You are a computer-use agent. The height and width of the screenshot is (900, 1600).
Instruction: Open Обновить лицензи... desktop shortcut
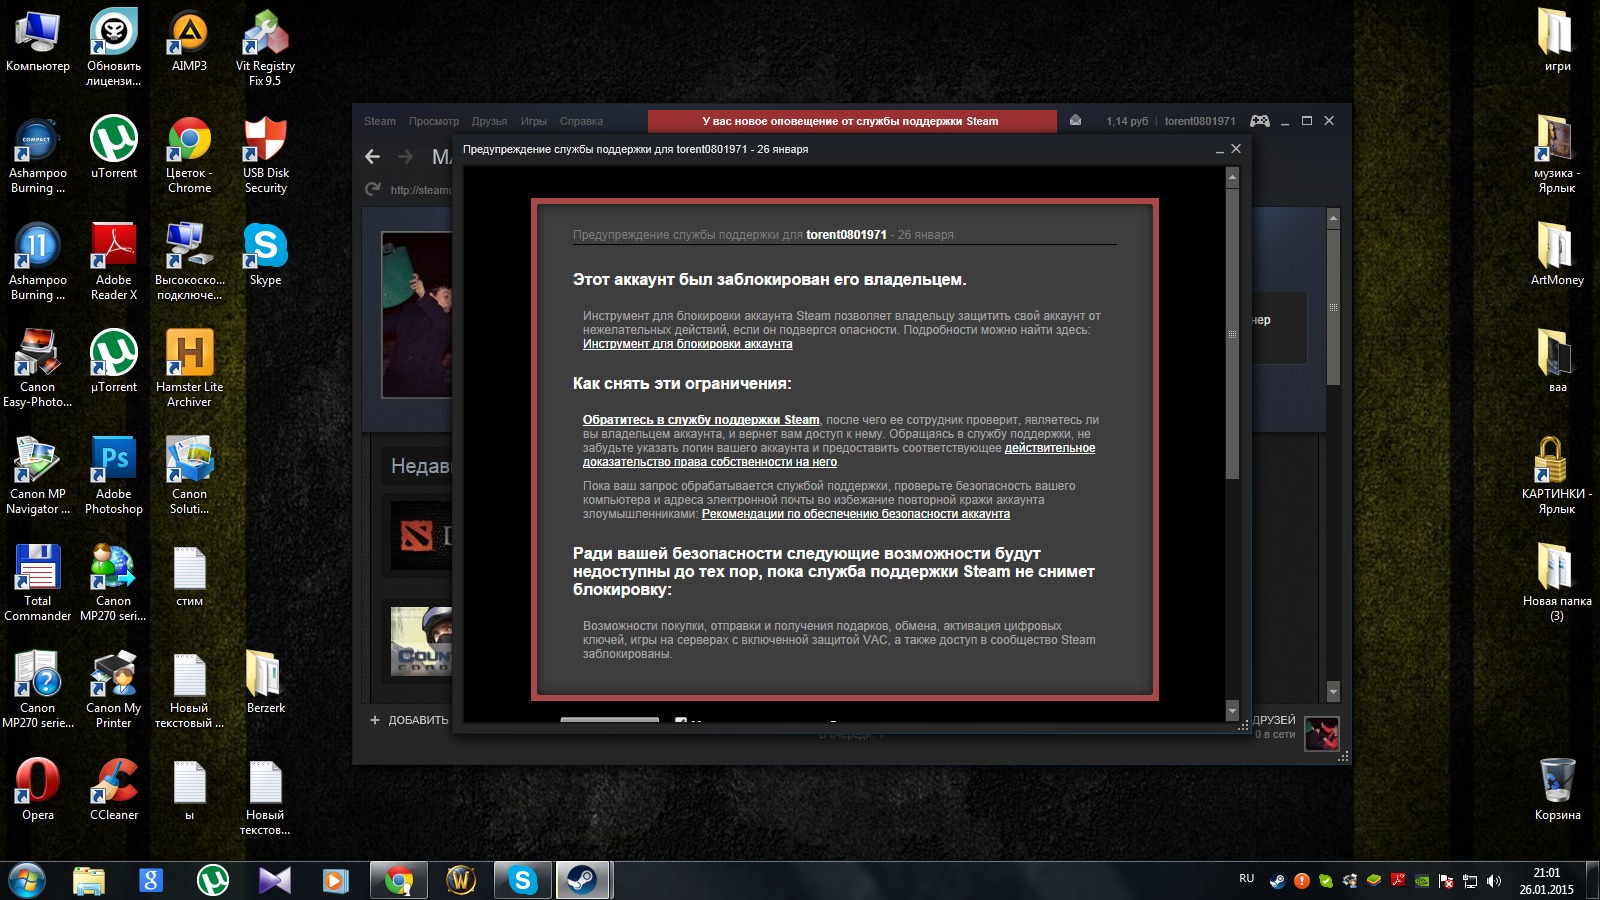click(114, 48)
